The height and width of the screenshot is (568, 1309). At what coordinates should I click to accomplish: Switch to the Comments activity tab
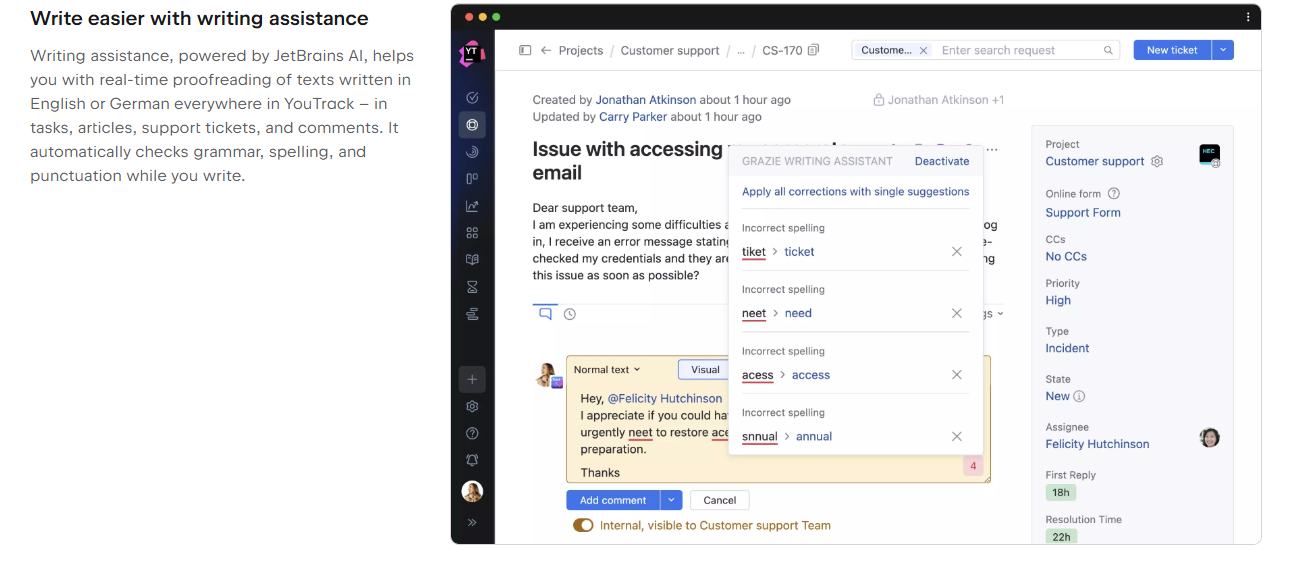545,313
